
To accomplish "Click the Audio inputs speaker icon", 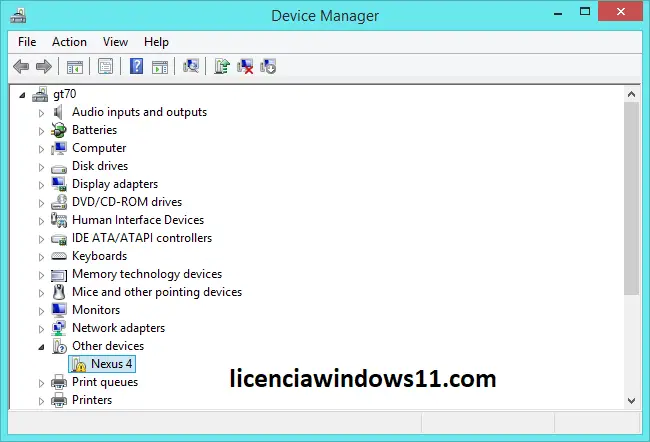I will [58, 112].
